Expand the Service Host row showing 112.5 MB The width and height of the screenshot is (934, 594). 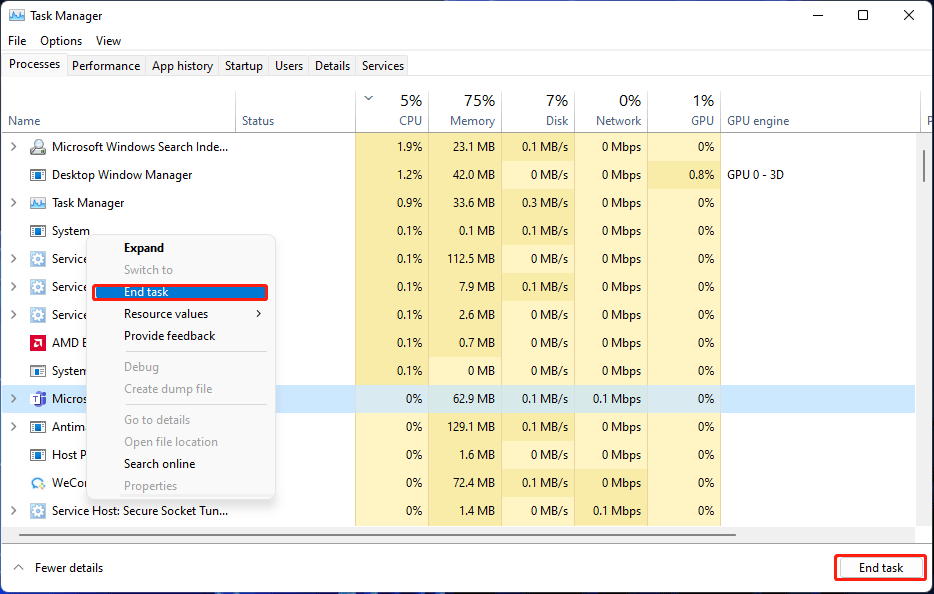click(14, 259)
